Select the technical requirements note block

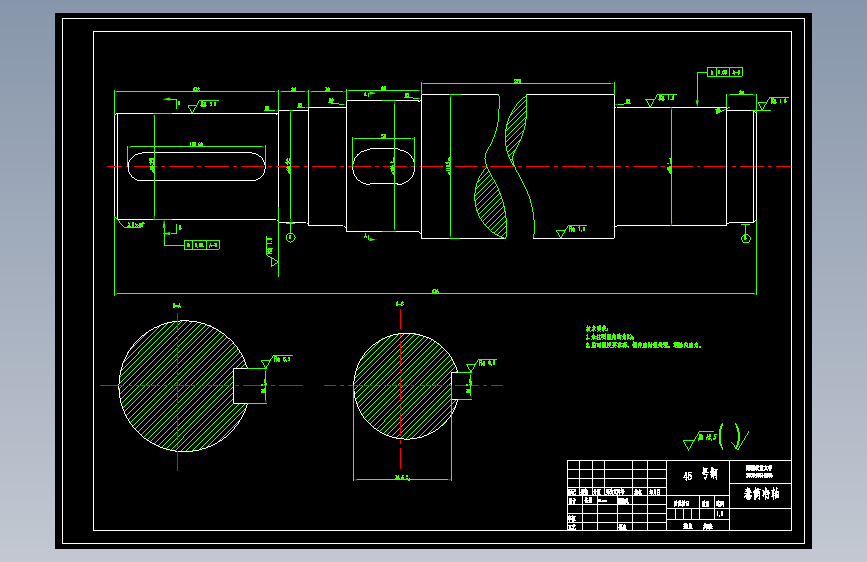coord(644,337)
